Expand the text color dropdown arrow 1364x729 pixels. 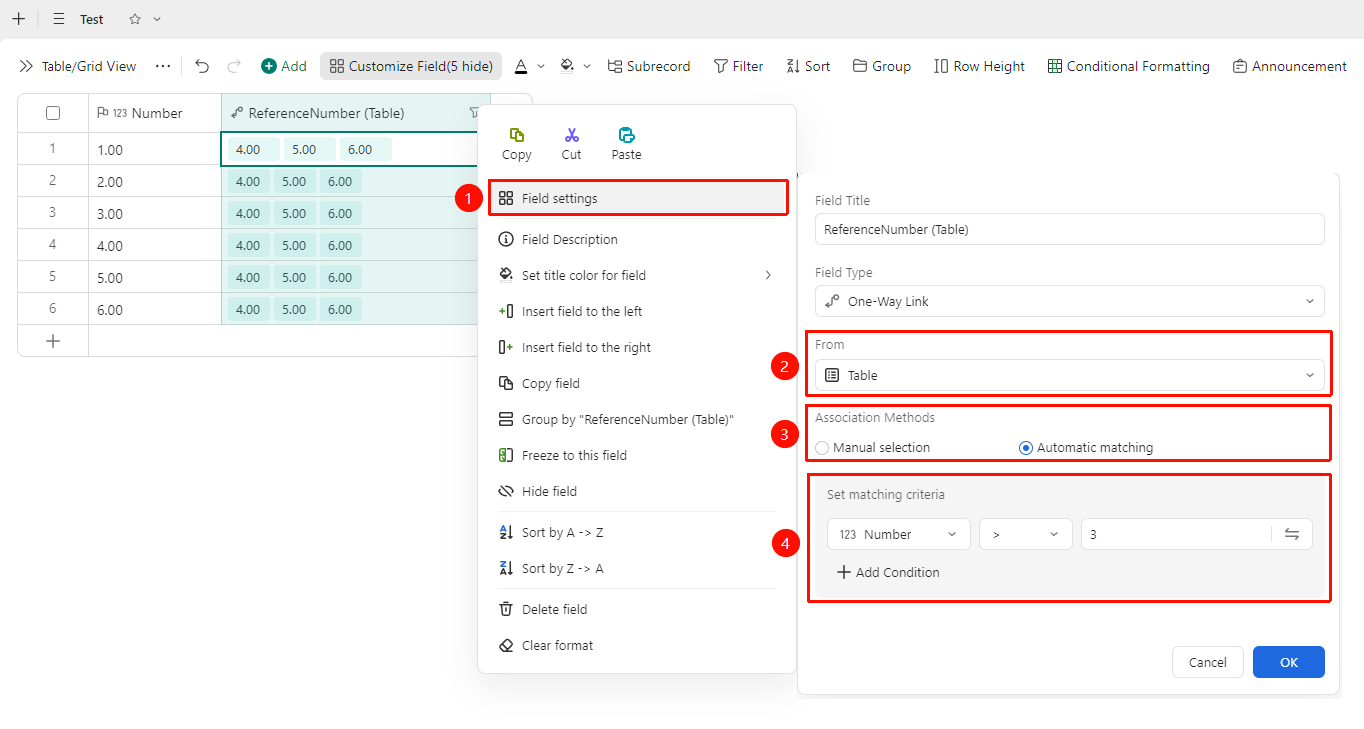(x=541, y=66)
